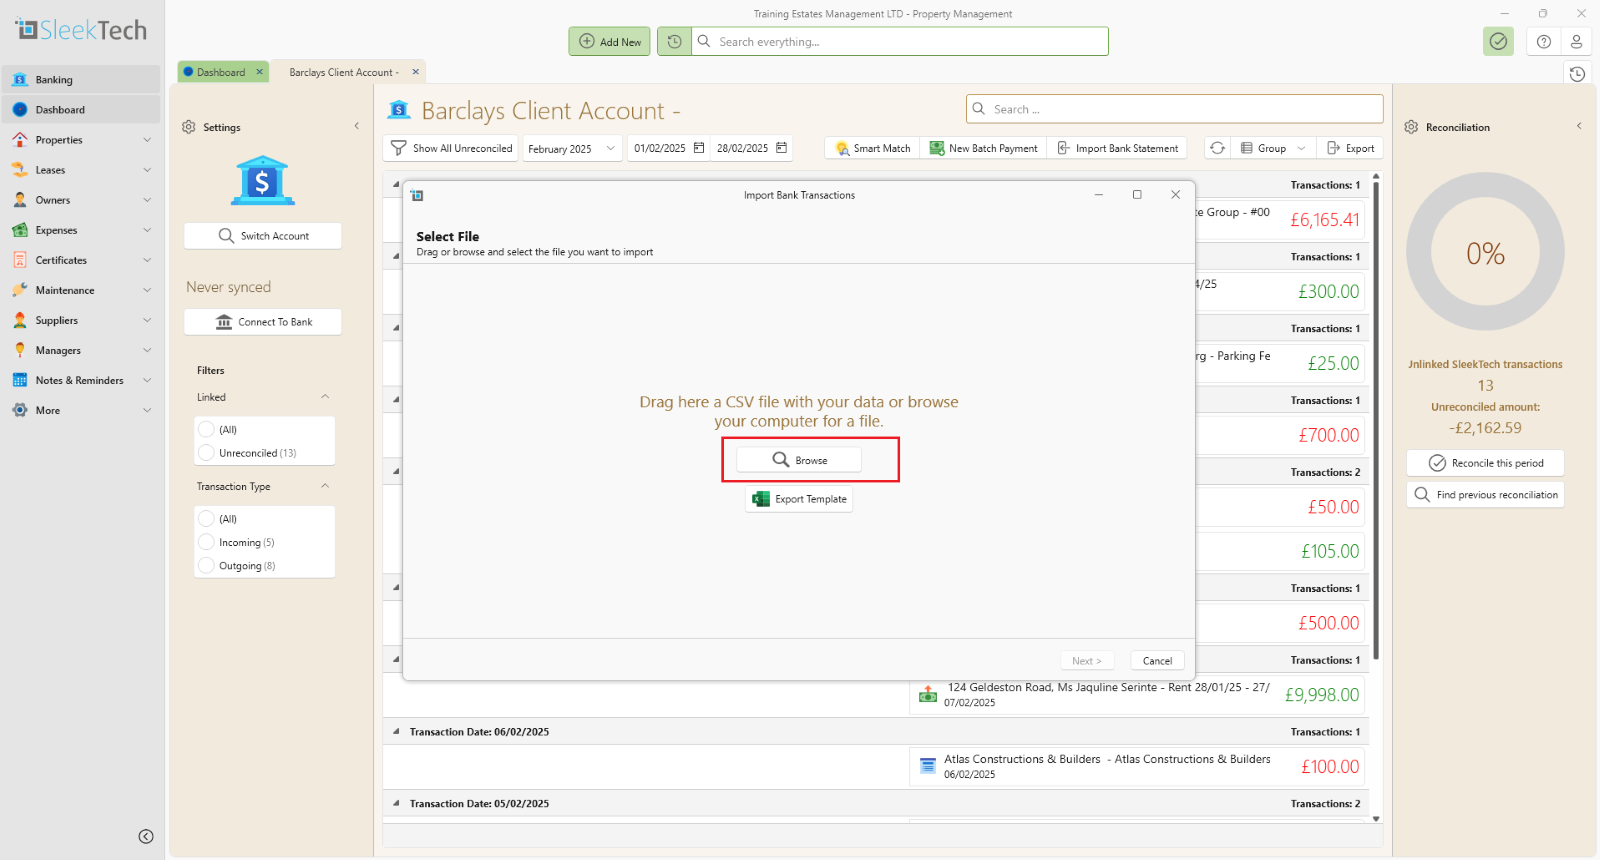
Task: Click the refresh icon in the toolbar
Action: point(1217,148)
